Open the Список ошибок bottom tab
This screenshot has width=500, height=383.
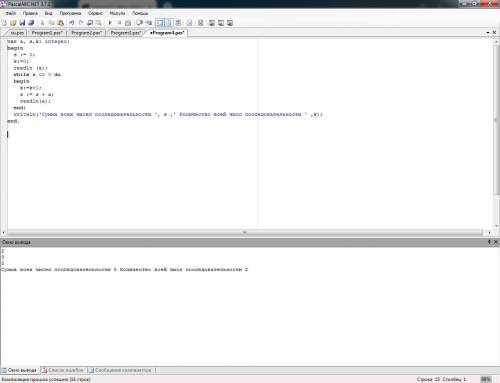tap(63, 370)
